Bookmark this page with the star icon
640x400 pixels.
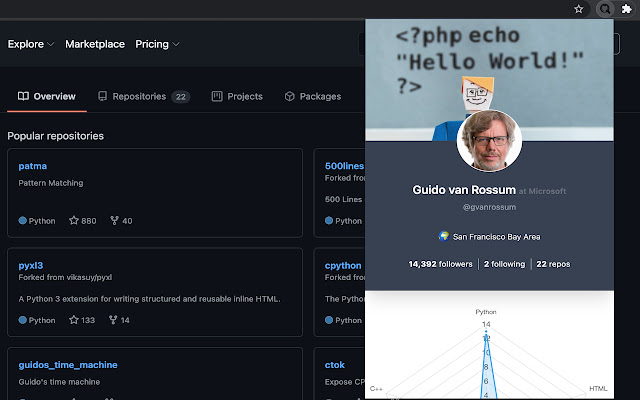578,9
